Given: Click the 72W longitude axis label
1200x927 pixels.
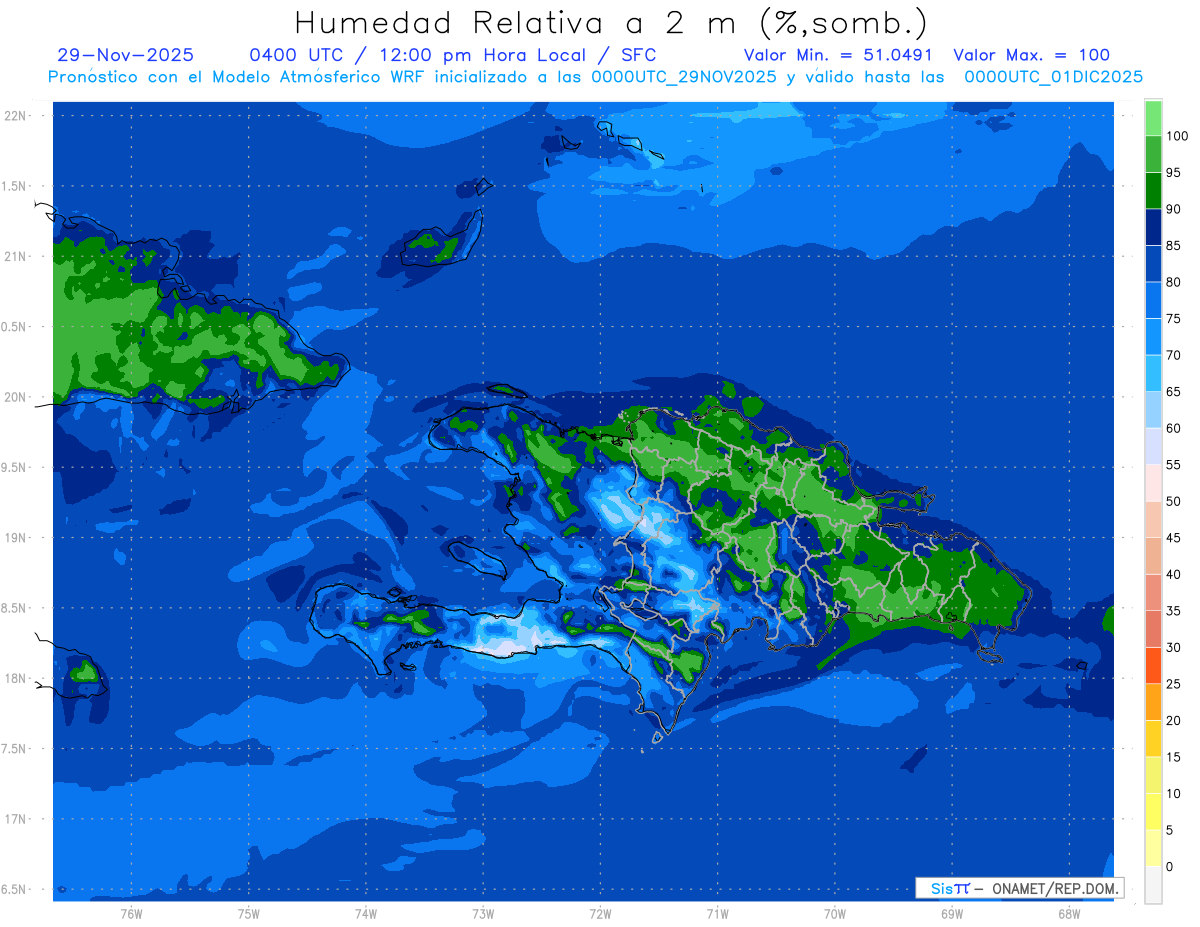Looking at the screenshot, I should click(600, 913).
